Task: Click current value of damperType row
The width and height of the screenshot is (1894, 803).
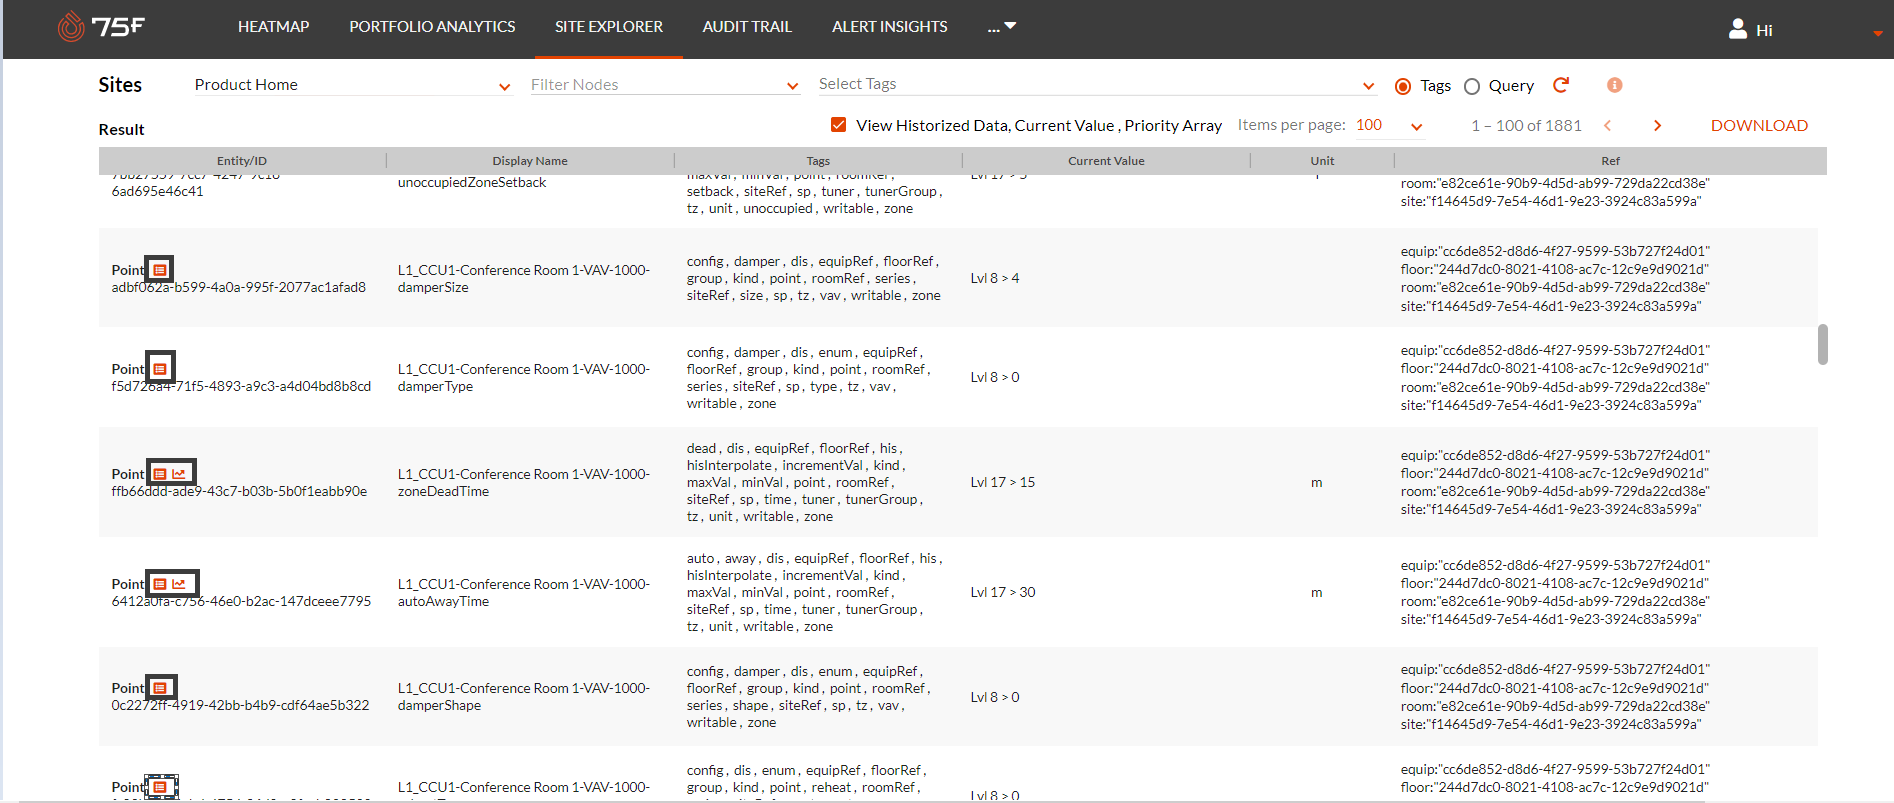Action: 995,378
